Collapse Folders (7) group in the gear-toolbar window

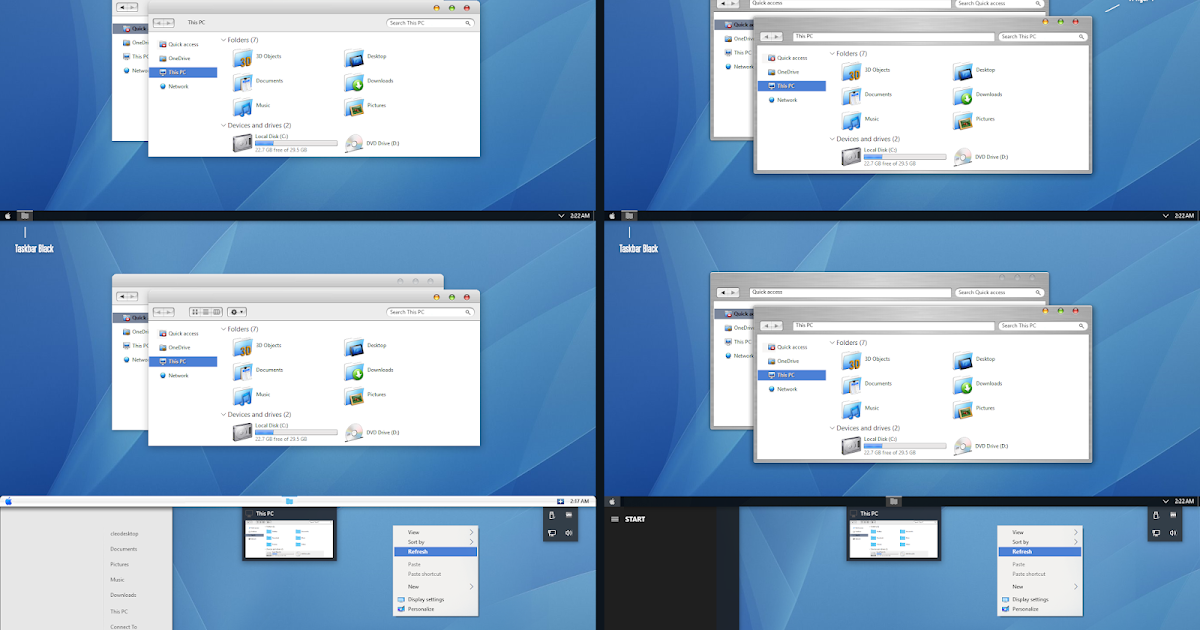224,329
